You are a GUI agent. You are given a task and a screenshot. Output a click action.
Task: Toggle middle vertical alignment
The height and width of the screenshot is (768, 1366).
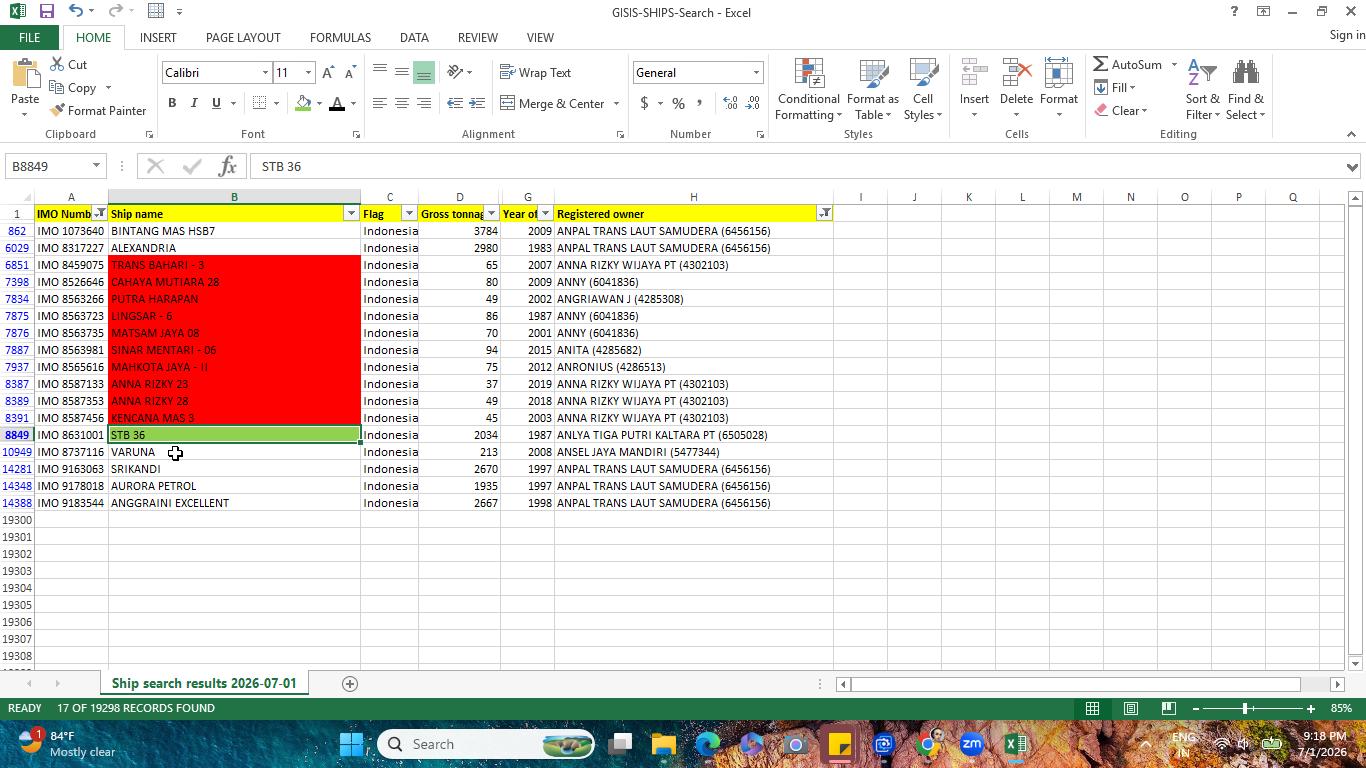pyautogui.click(x=401, y=72)
